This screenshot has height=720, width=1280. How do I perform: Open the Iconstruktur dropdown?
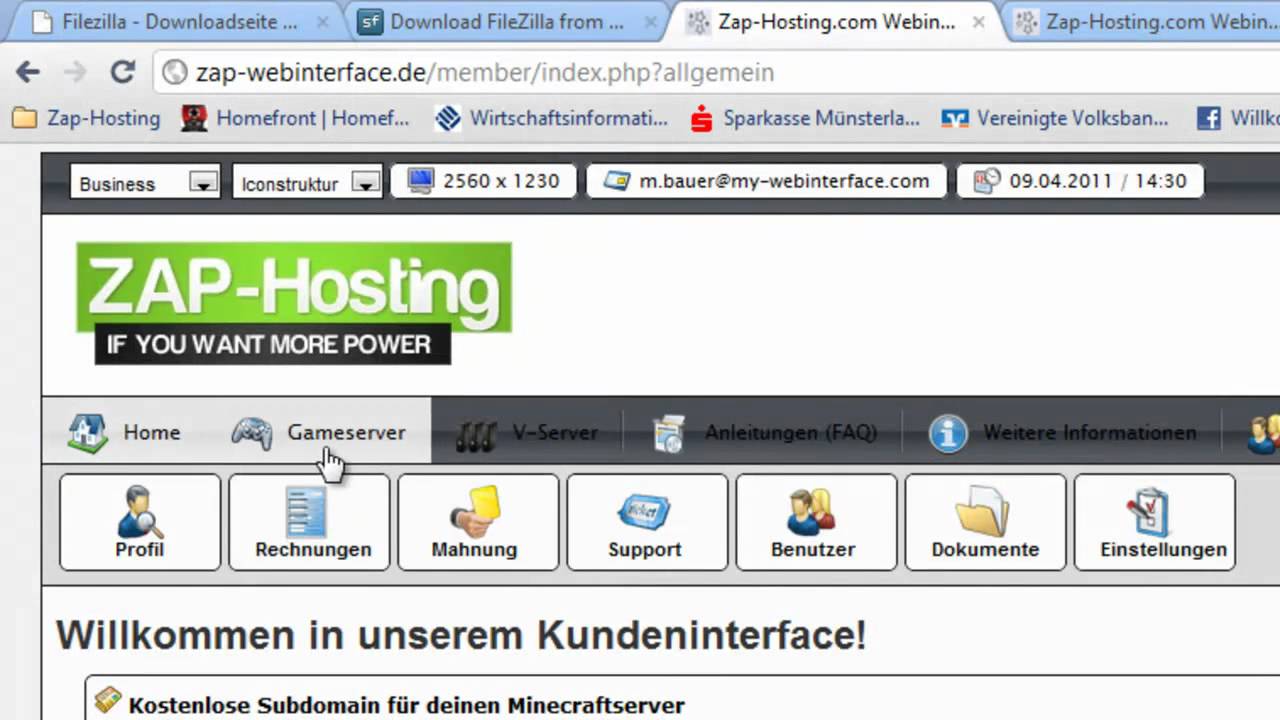308,183
